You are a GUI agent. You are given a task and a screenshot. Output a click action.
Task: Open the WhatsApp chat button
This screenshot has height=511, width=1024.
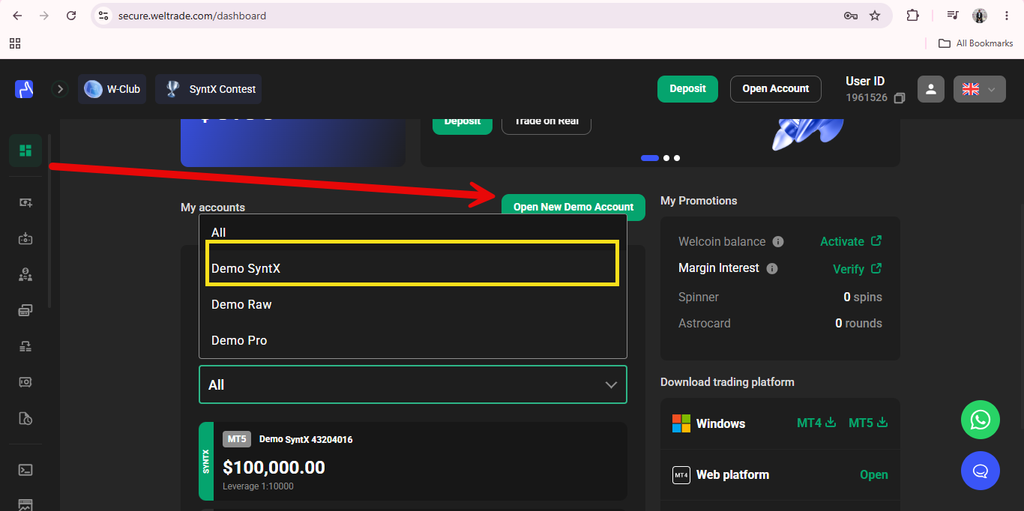click(980, 420)
